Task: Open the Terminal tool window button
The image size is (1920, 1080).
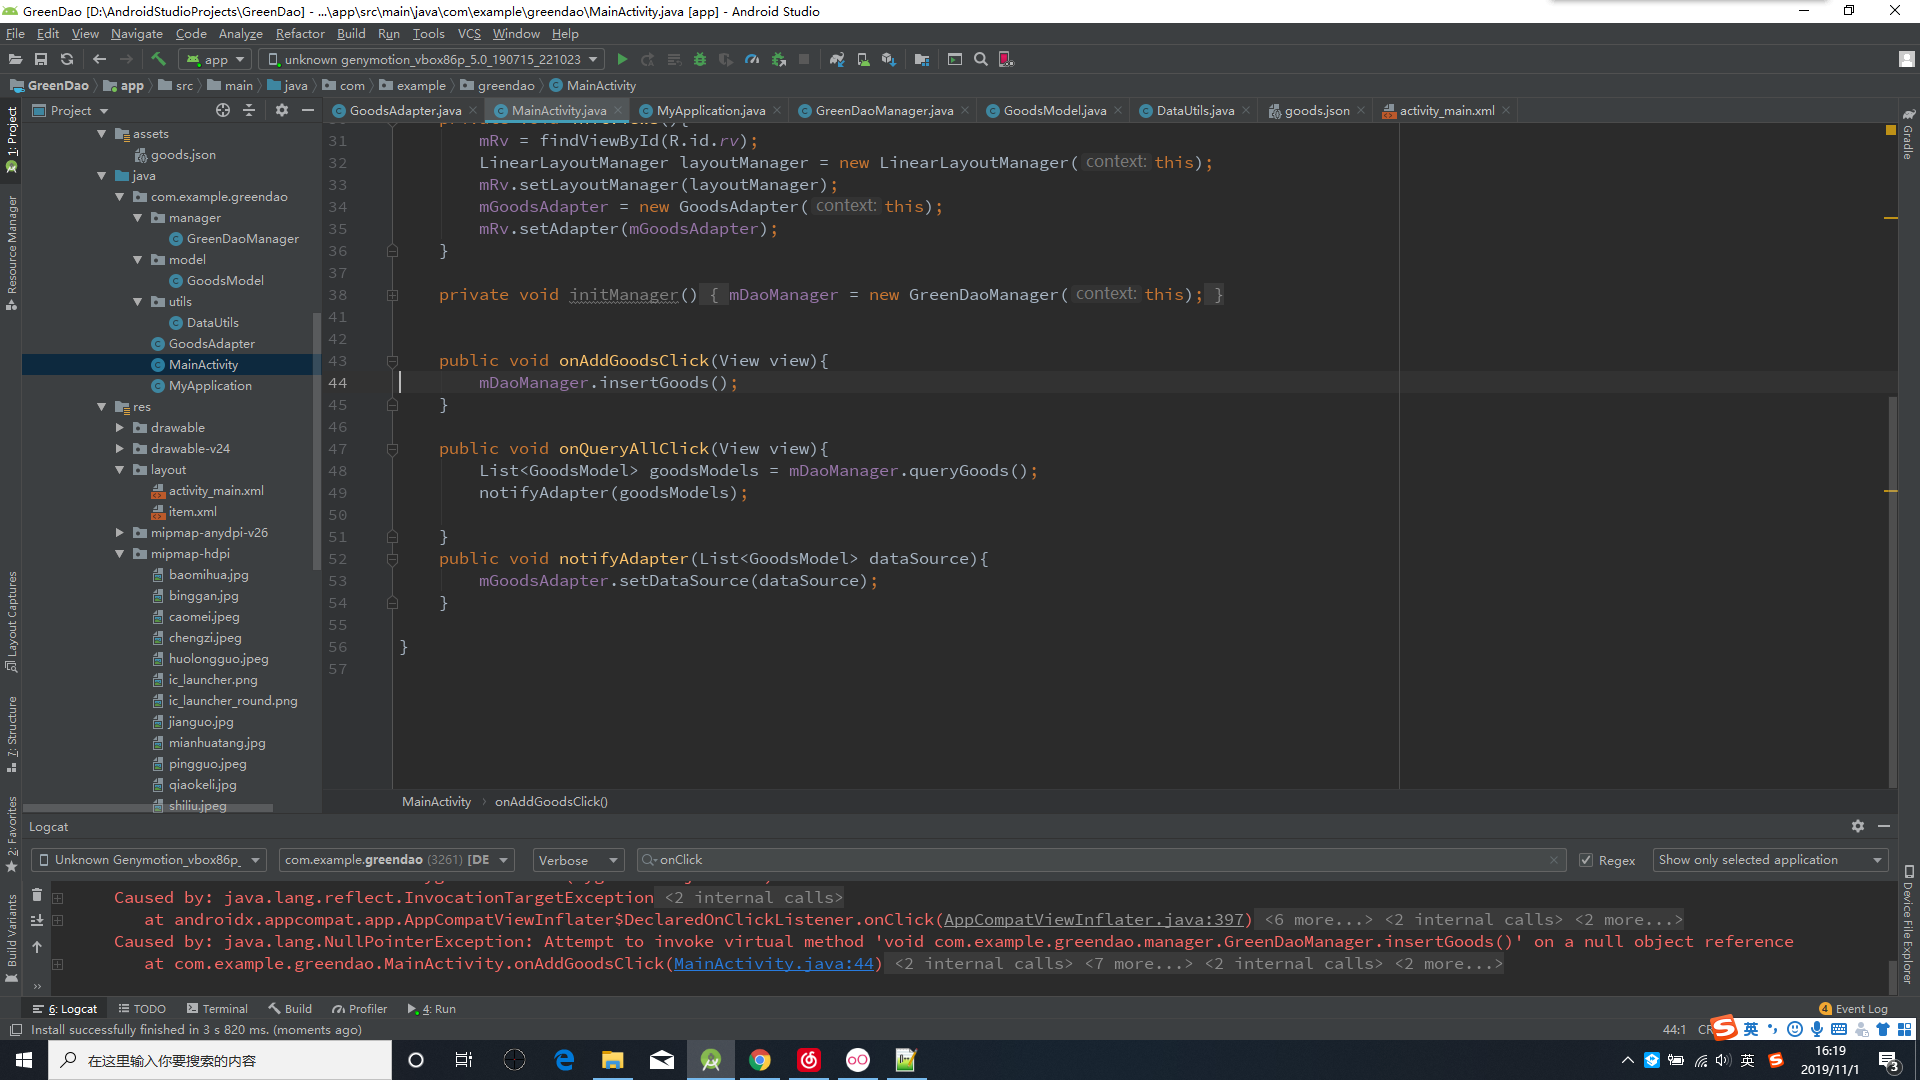Action: click(217, 1009)
